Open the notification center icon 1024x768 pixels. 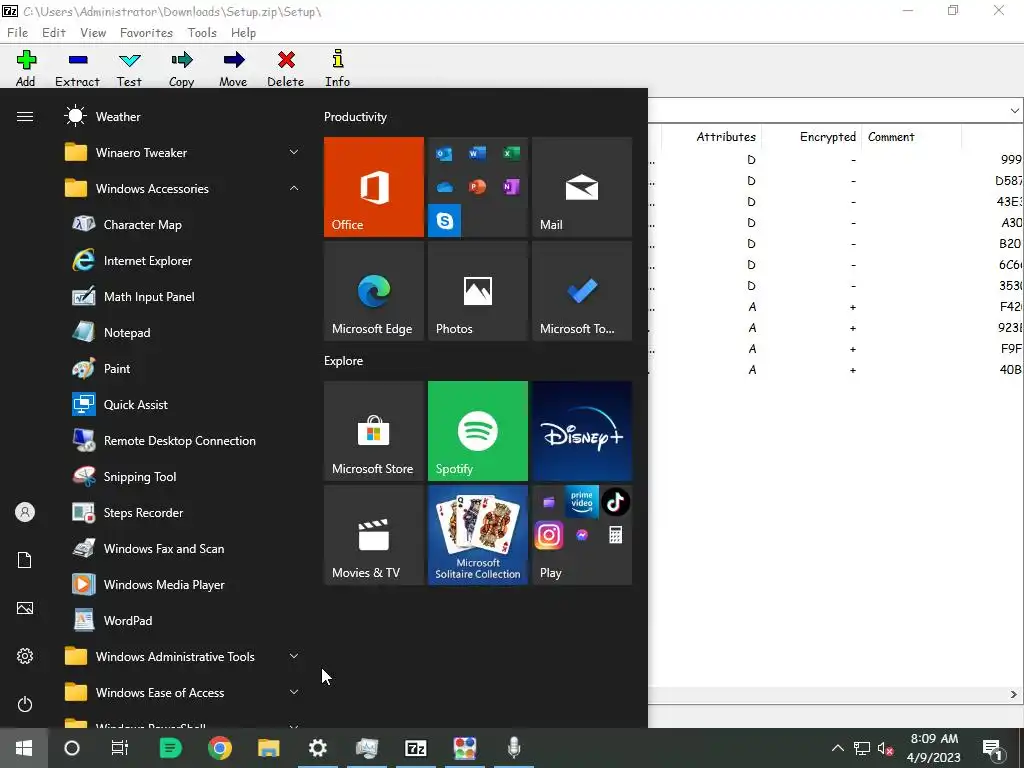pos(993,748)
